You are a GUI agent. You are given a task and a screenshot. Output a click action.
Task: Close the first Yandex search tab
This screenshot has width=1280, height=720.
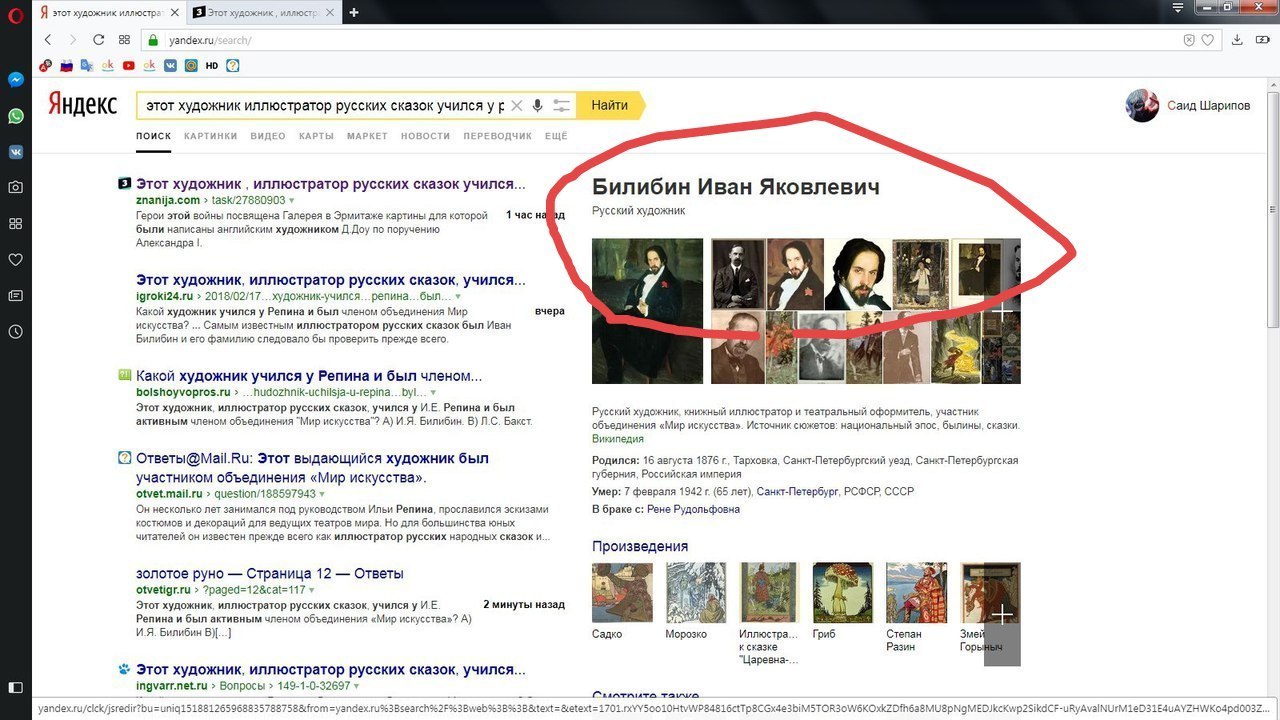coord(176,12)
